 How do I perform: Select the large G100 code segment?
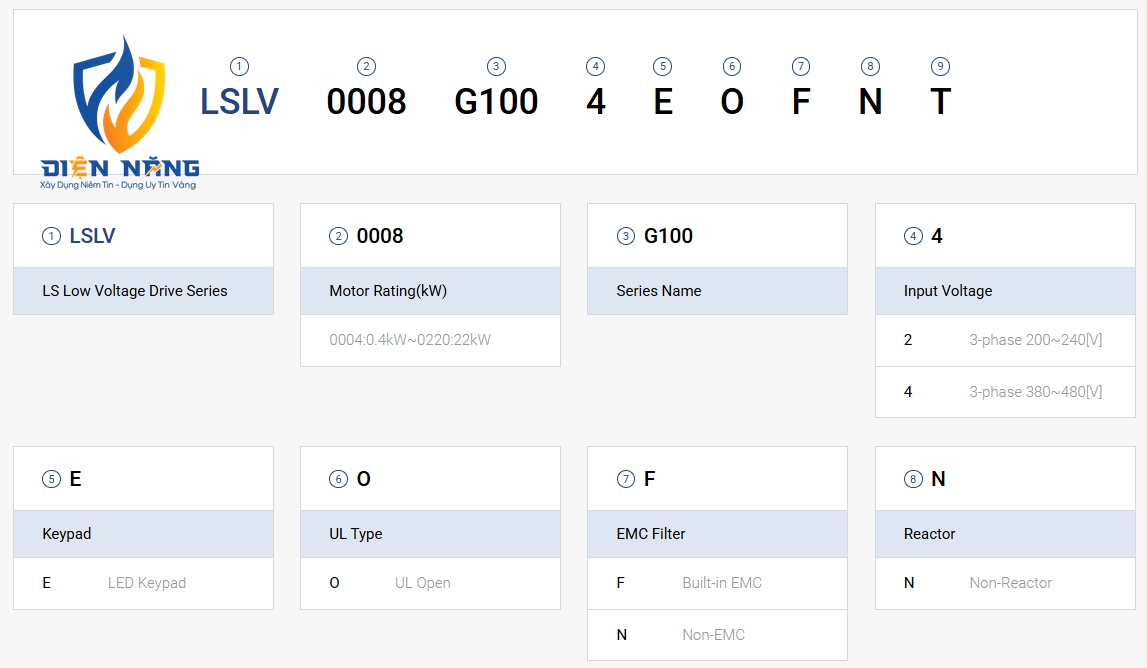pos(496,102)
